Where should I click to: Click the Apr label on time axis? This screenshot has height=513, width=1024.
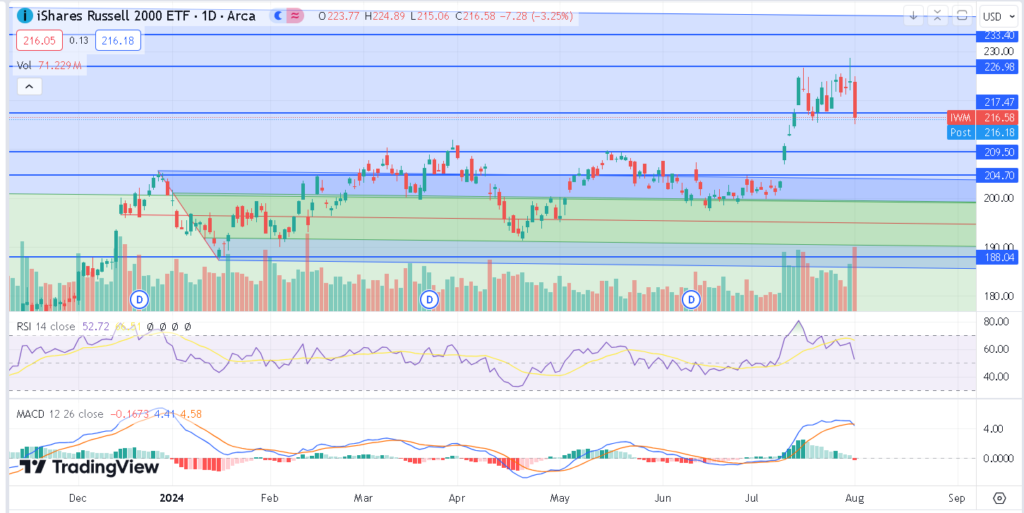(458, 498)
